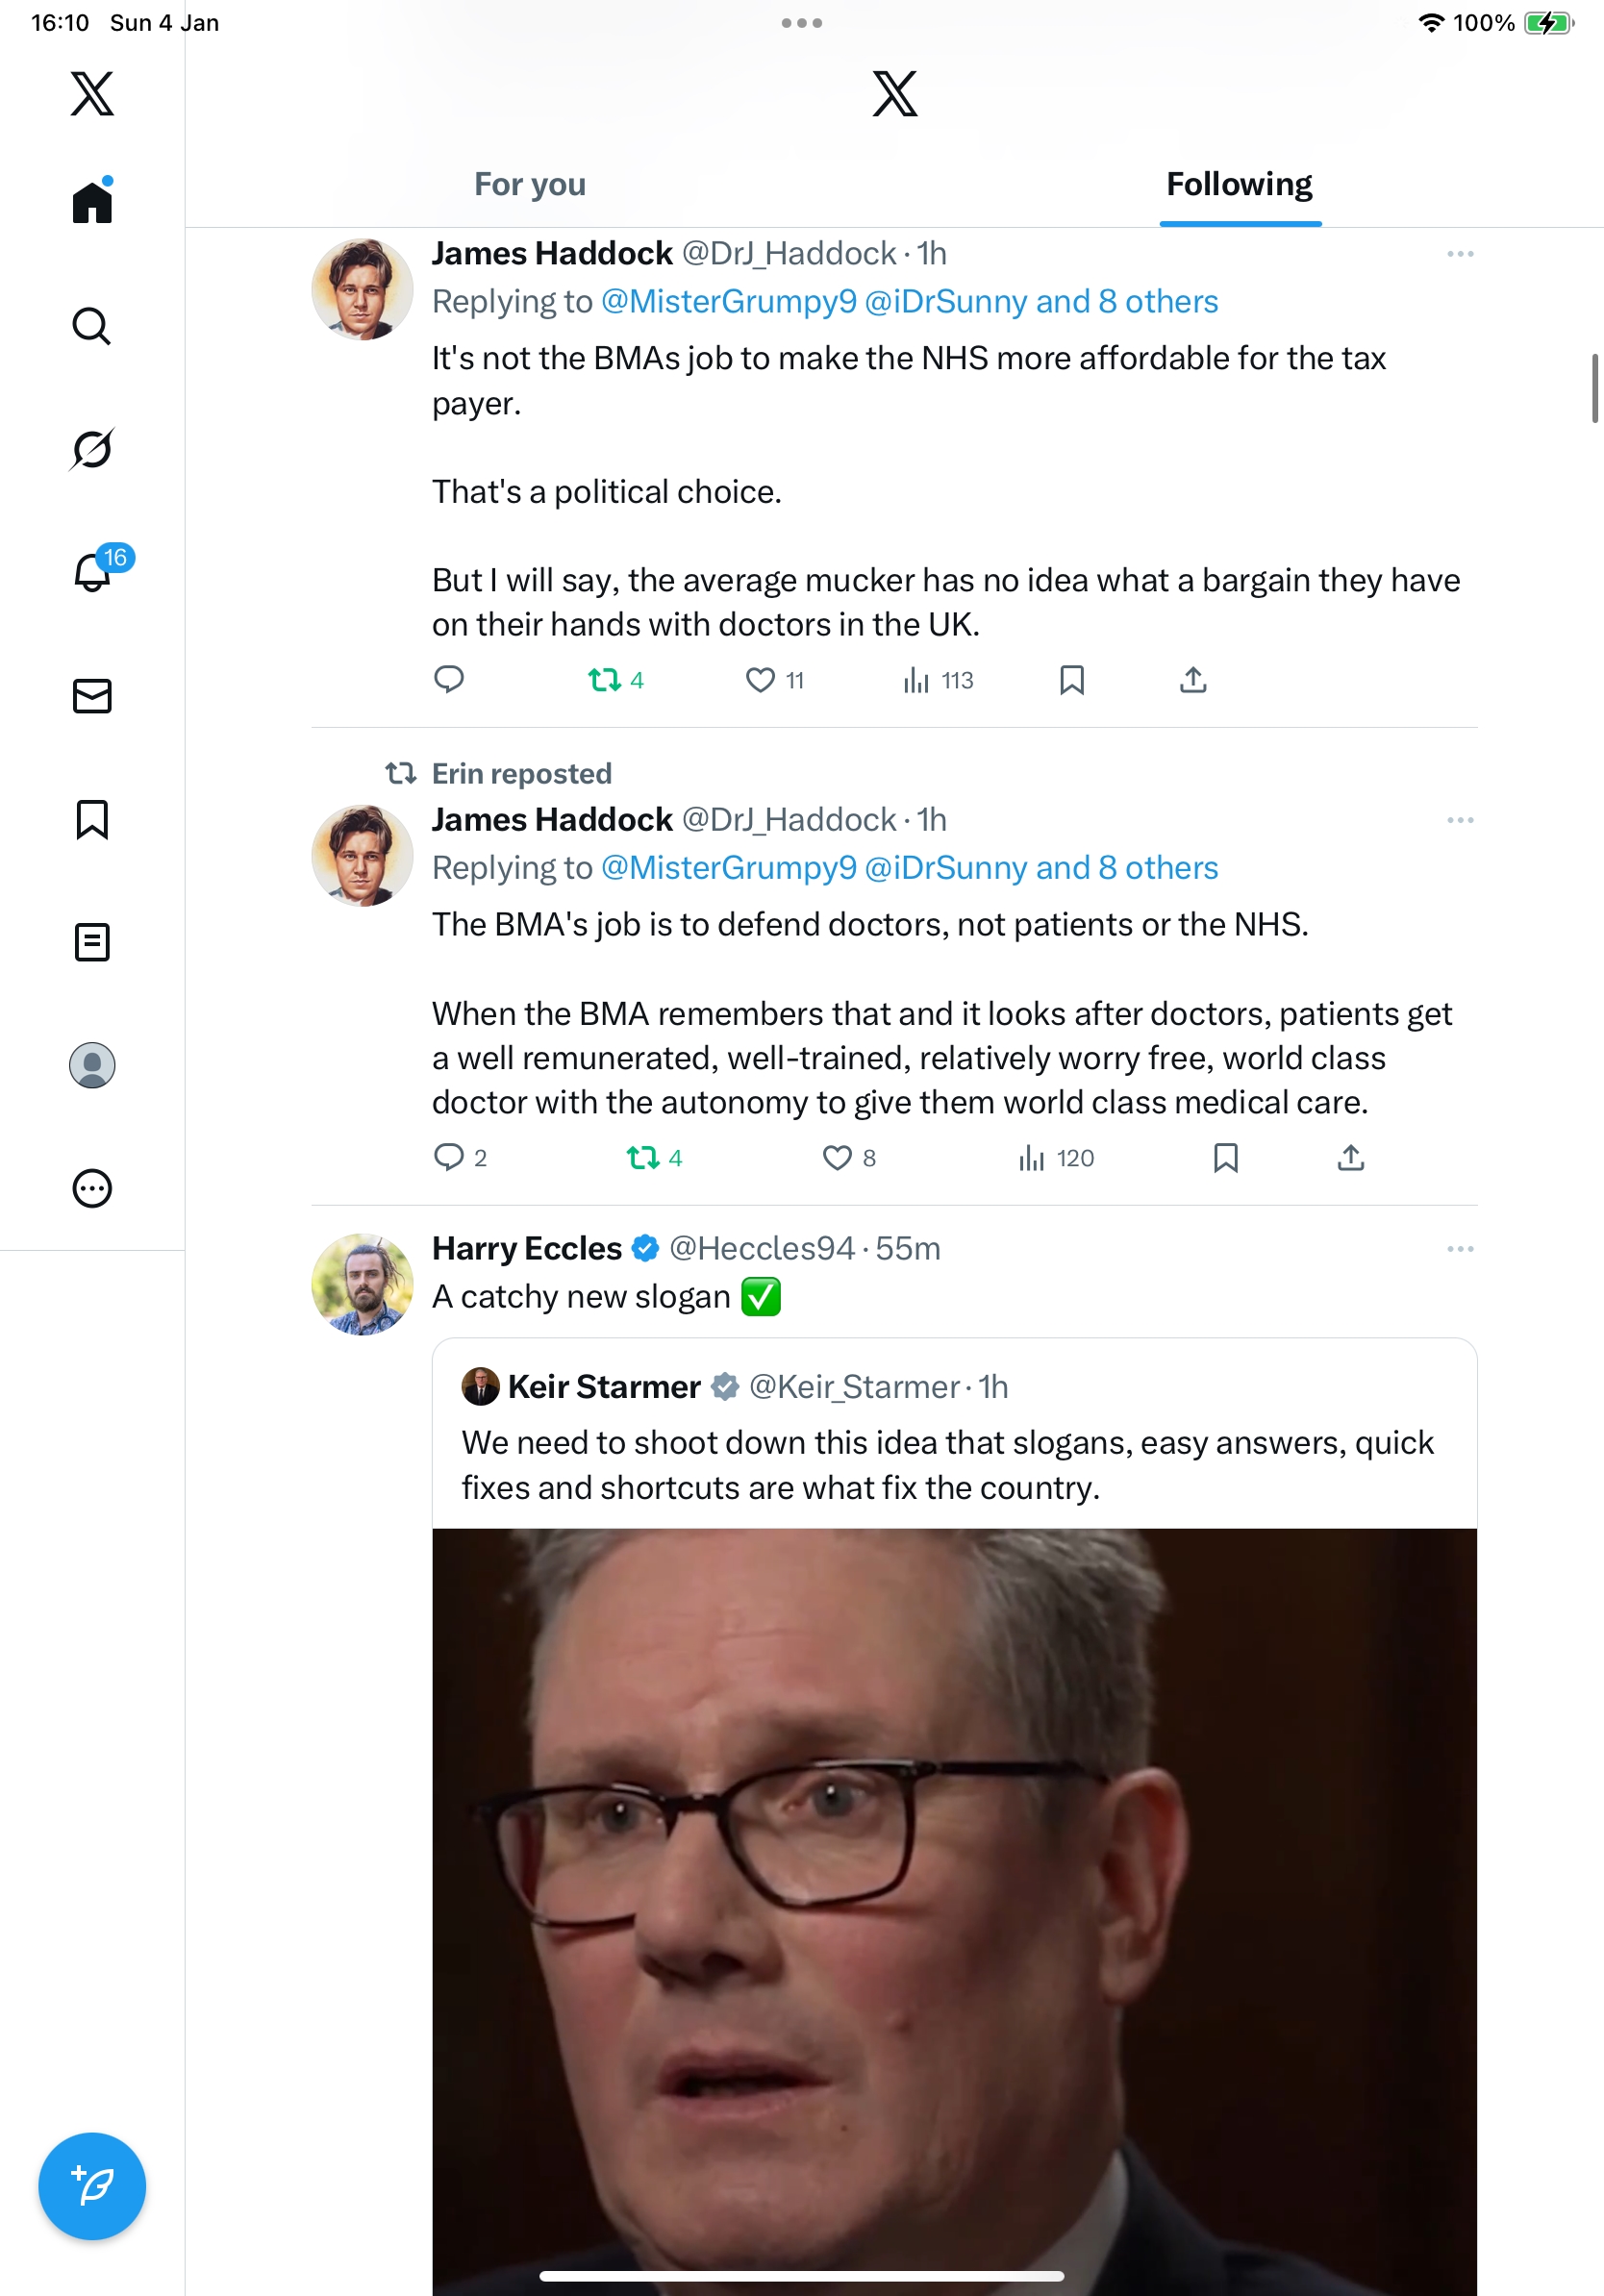The width and height of the screenshot is (1604, 2296).
Task: Open the Search icon in sidebar
Action: click(x=92, y=326)
